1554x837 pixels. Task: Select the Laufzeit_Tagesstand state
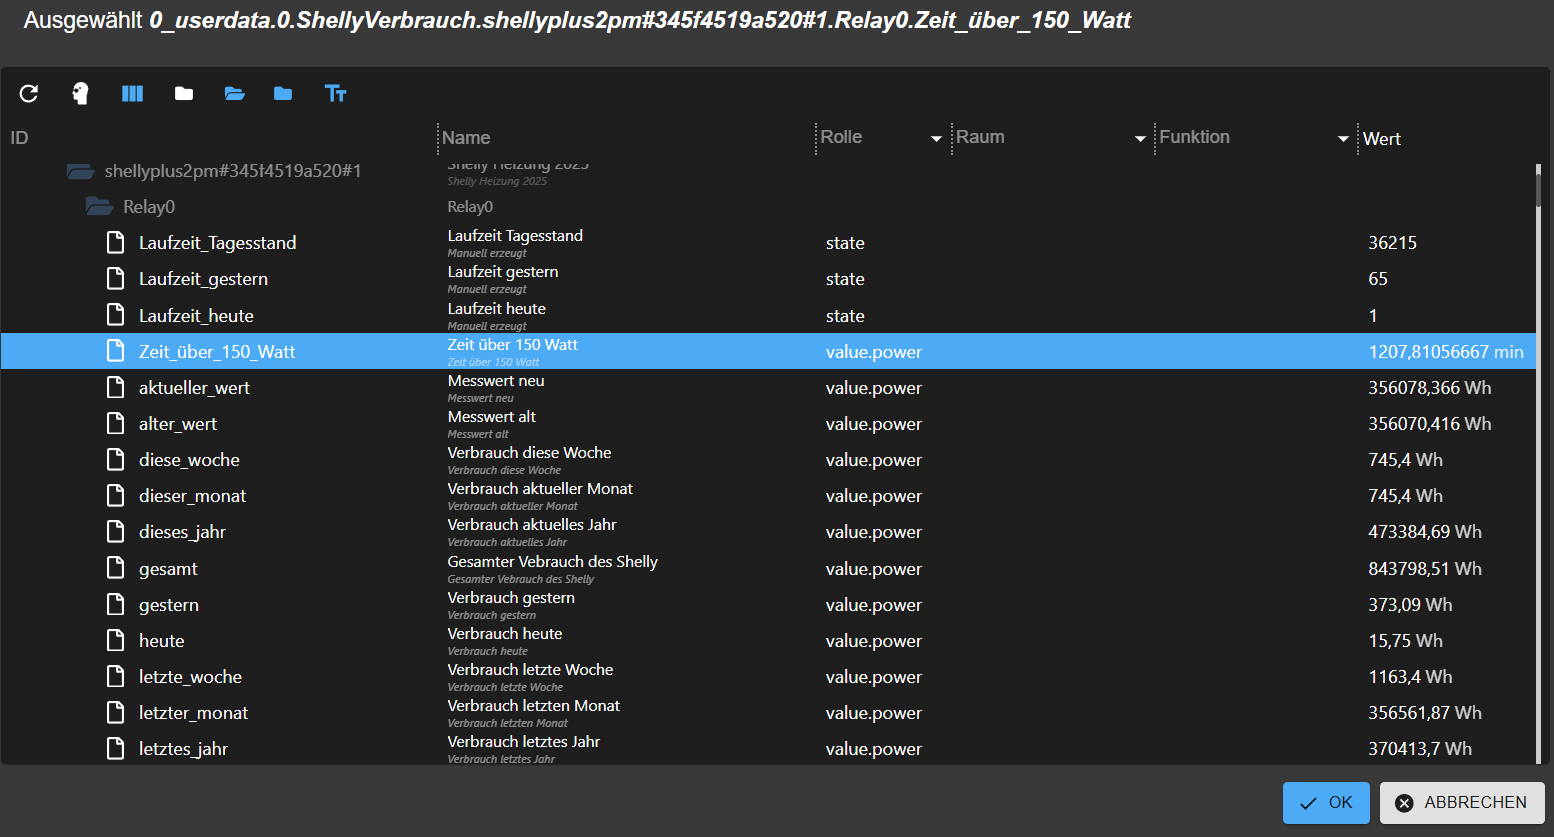tap(768, 243)
